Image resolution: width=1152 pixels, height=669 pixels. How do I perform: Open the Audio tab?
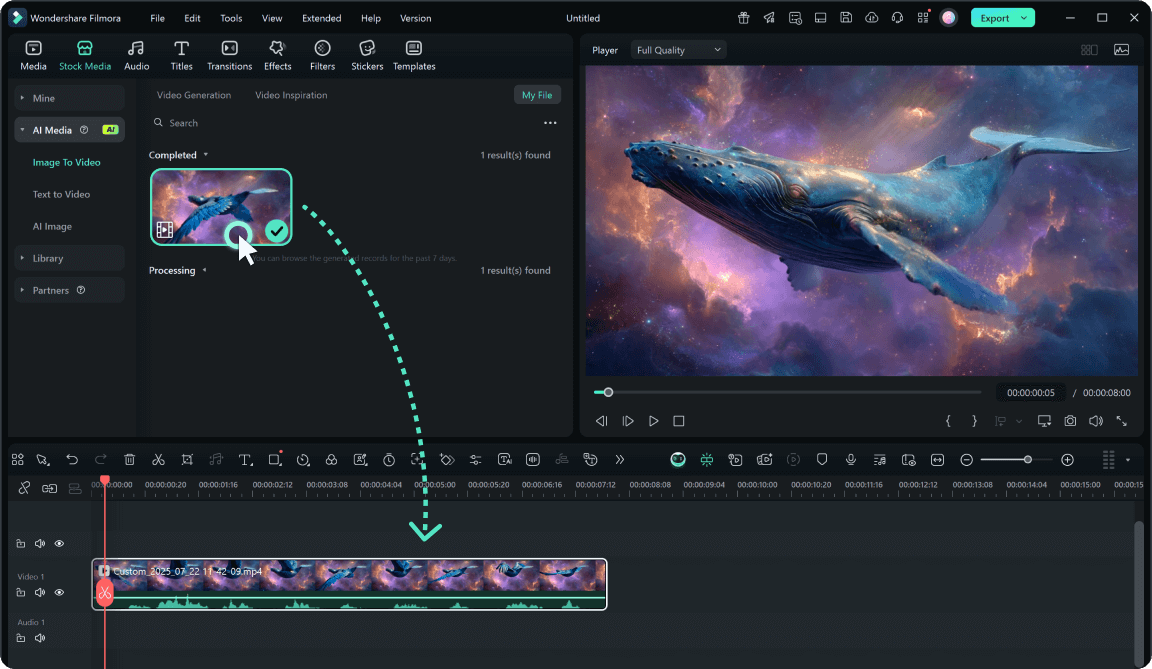click(x=136, y=55)
